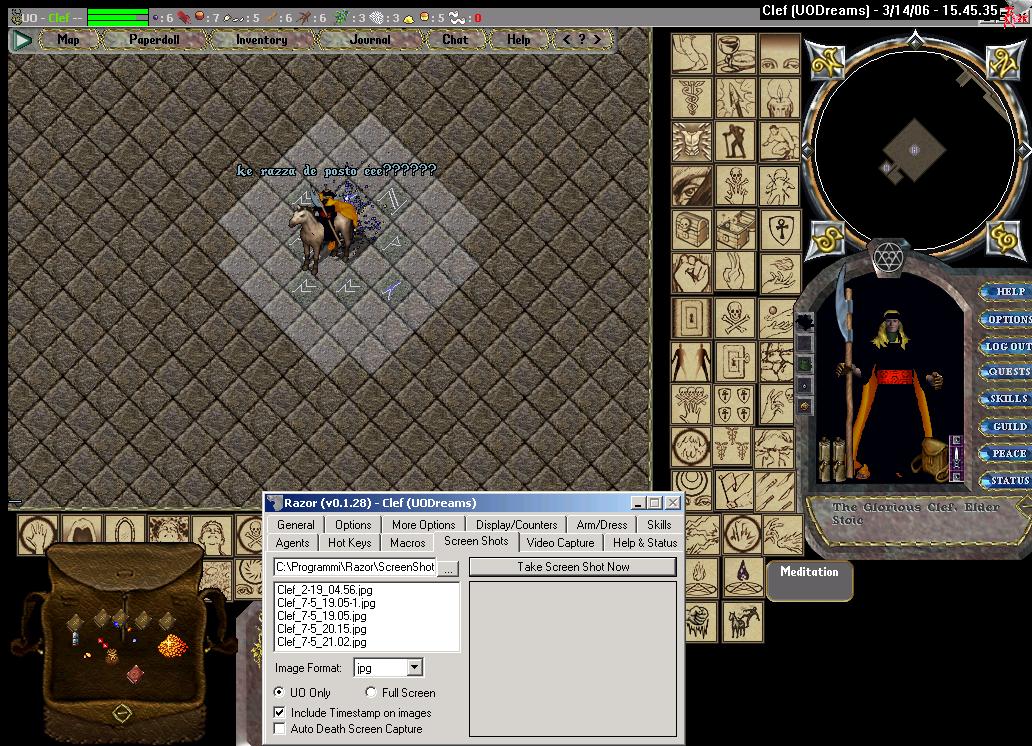This screenshot has height=746, width=1032.
Task: Open the Inventory menu item
Action: [x=261, y=40]
